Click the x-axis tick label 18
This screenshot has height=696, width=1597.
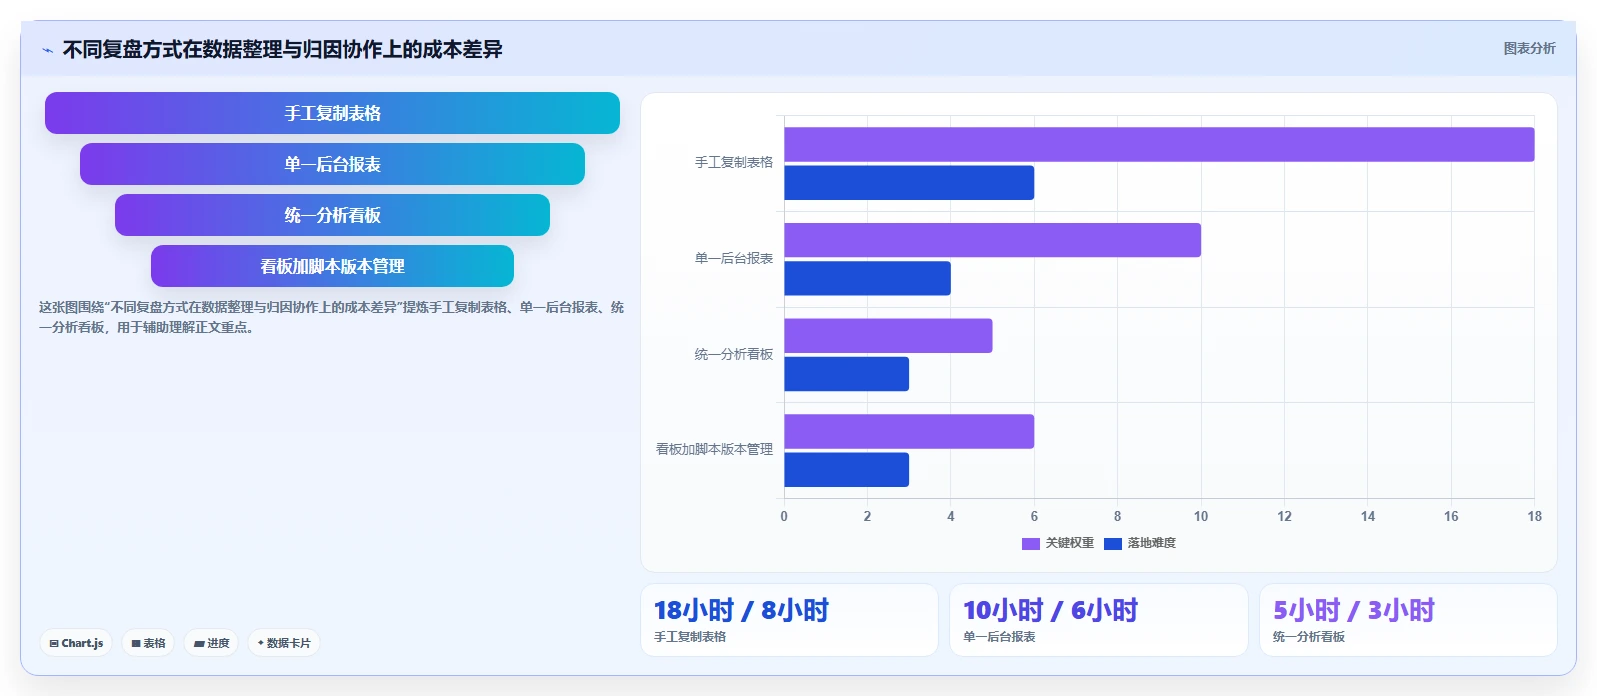1534,516
